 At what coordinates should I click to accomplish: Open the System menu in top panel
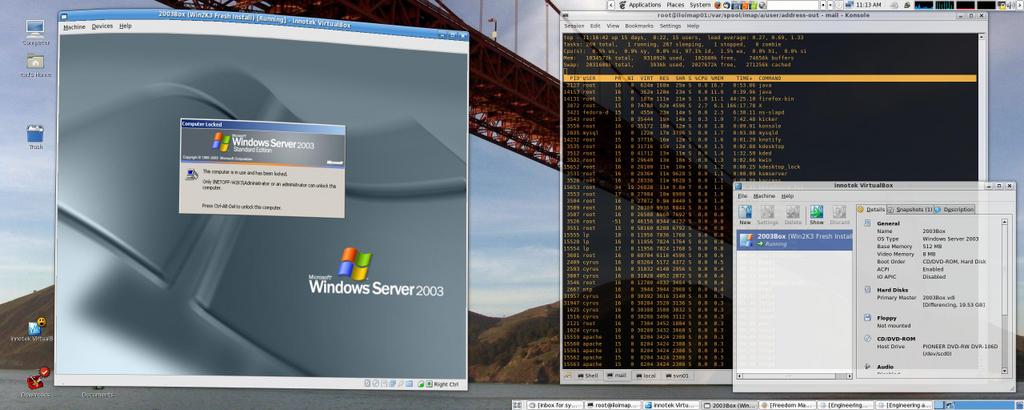[x=699, y=5]
